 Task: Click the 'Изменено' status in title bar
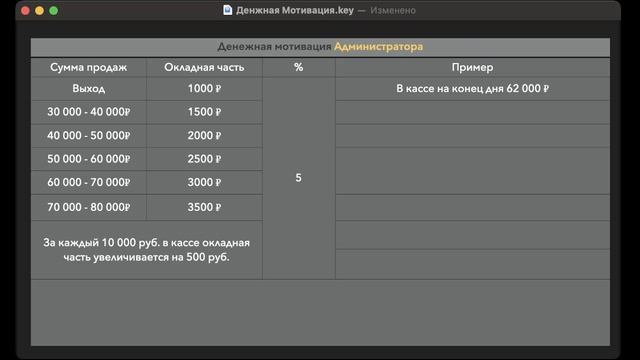pyautogui.click(x=393, y=10)
